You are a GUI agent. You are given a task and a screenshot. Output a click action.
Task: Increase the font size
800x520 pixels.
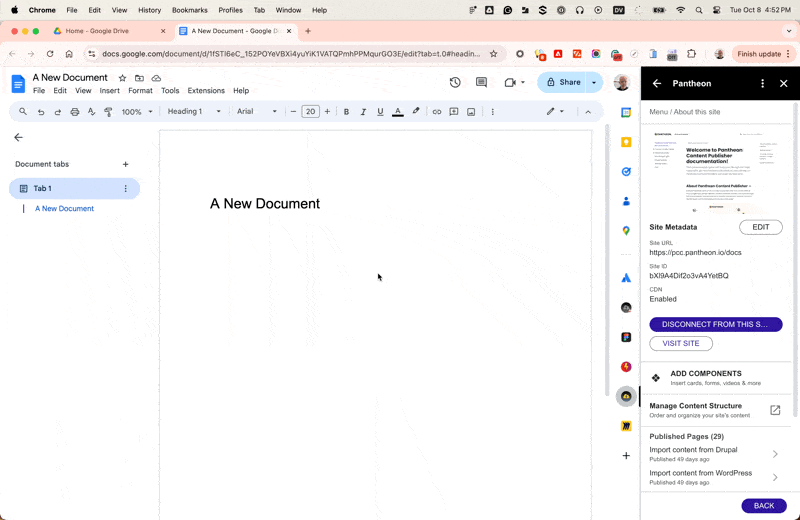tap(327, 111)
